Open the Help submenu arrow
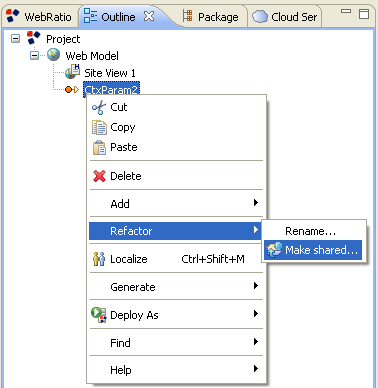 [256, 368]
